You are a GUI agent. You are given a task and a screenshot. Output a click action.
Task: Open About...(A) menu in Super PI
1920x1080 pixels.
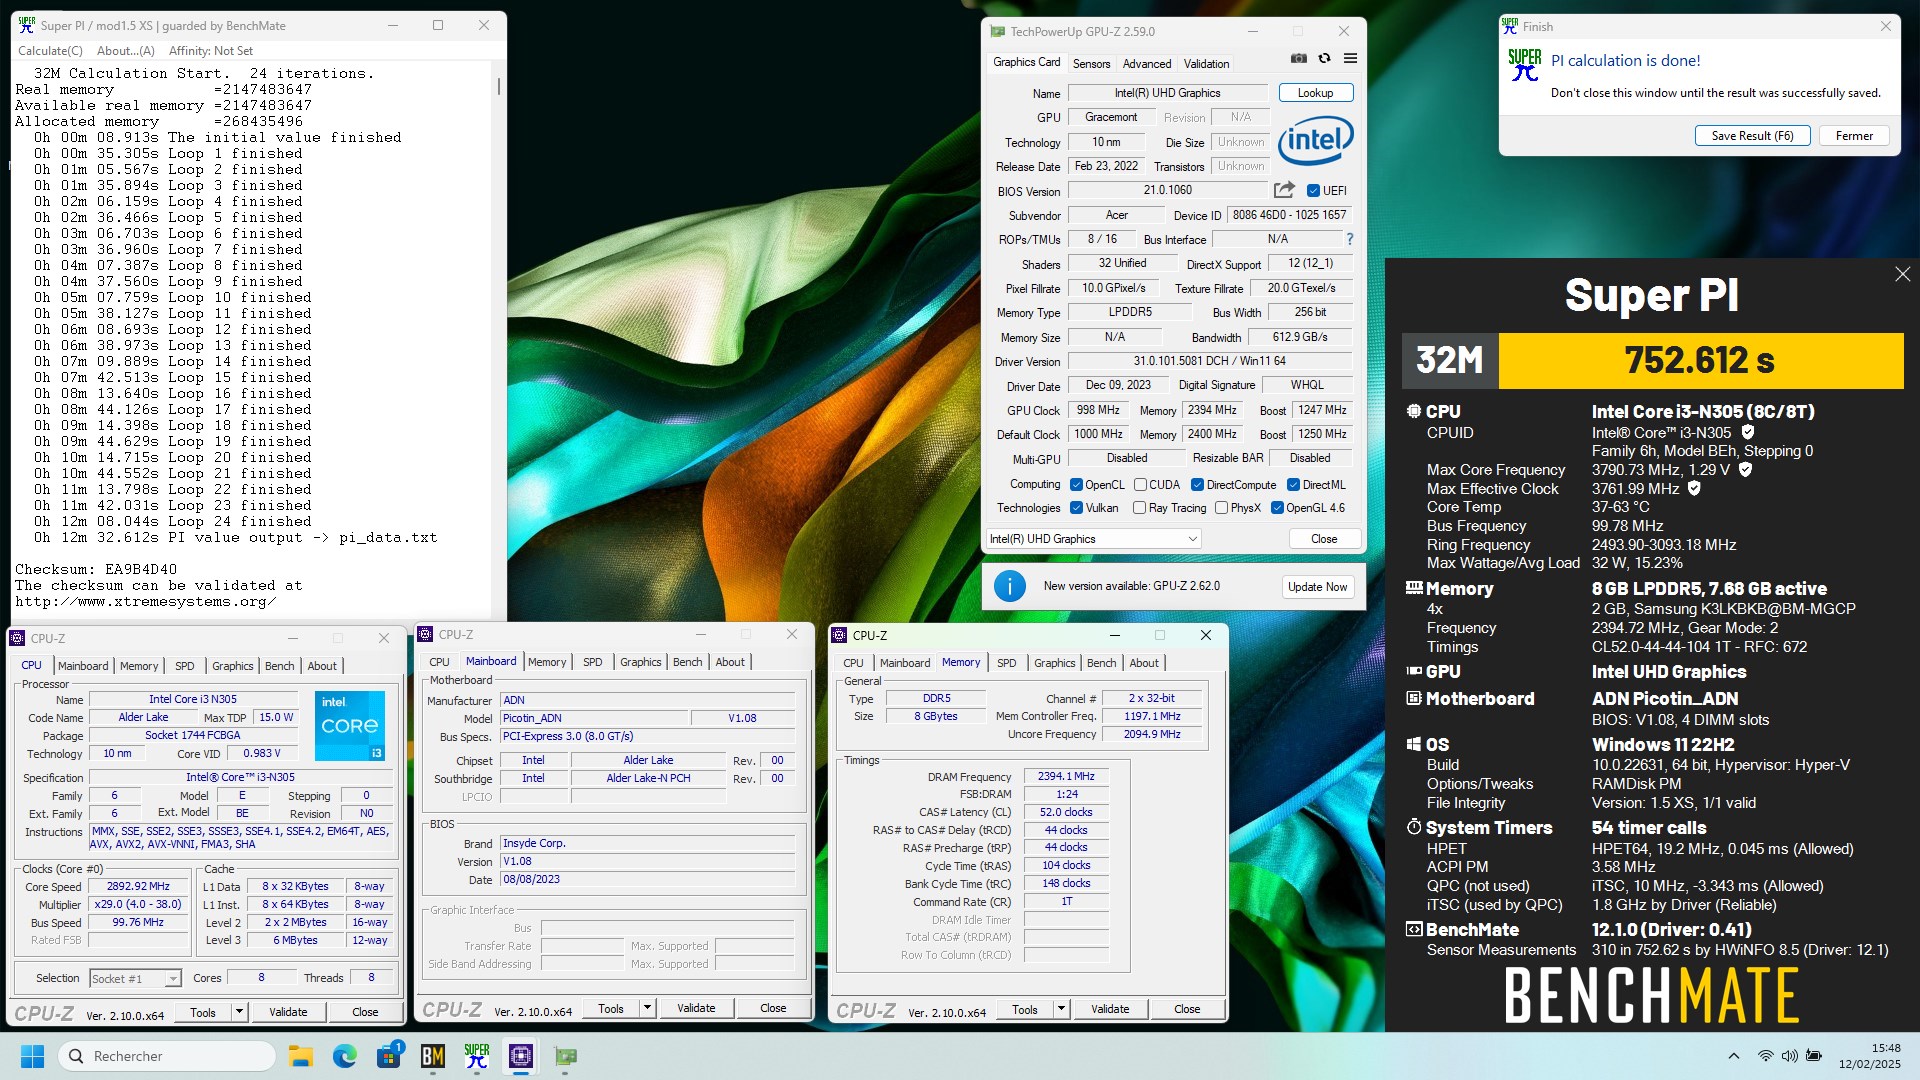click(126, 51)
